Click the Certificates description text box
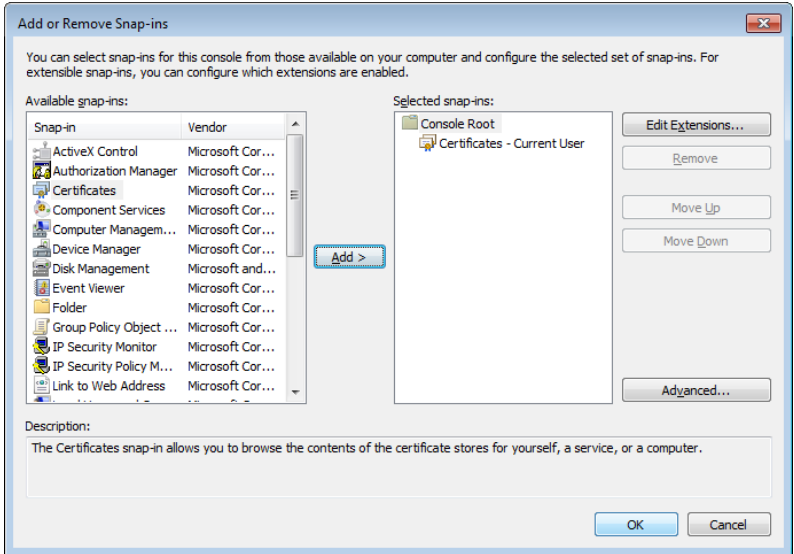 399,467
